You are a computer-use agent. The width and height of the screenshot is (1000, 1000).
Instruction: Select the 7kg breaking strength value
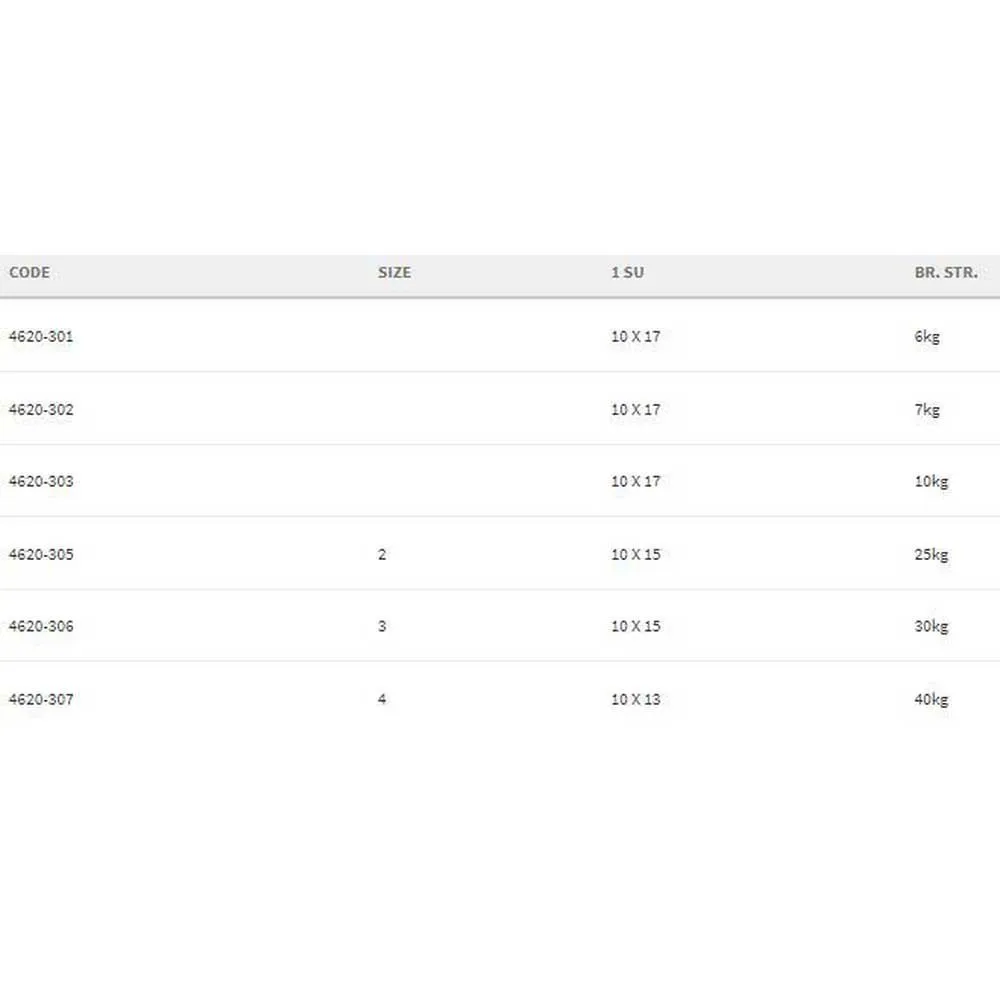[x=927, y=409]
